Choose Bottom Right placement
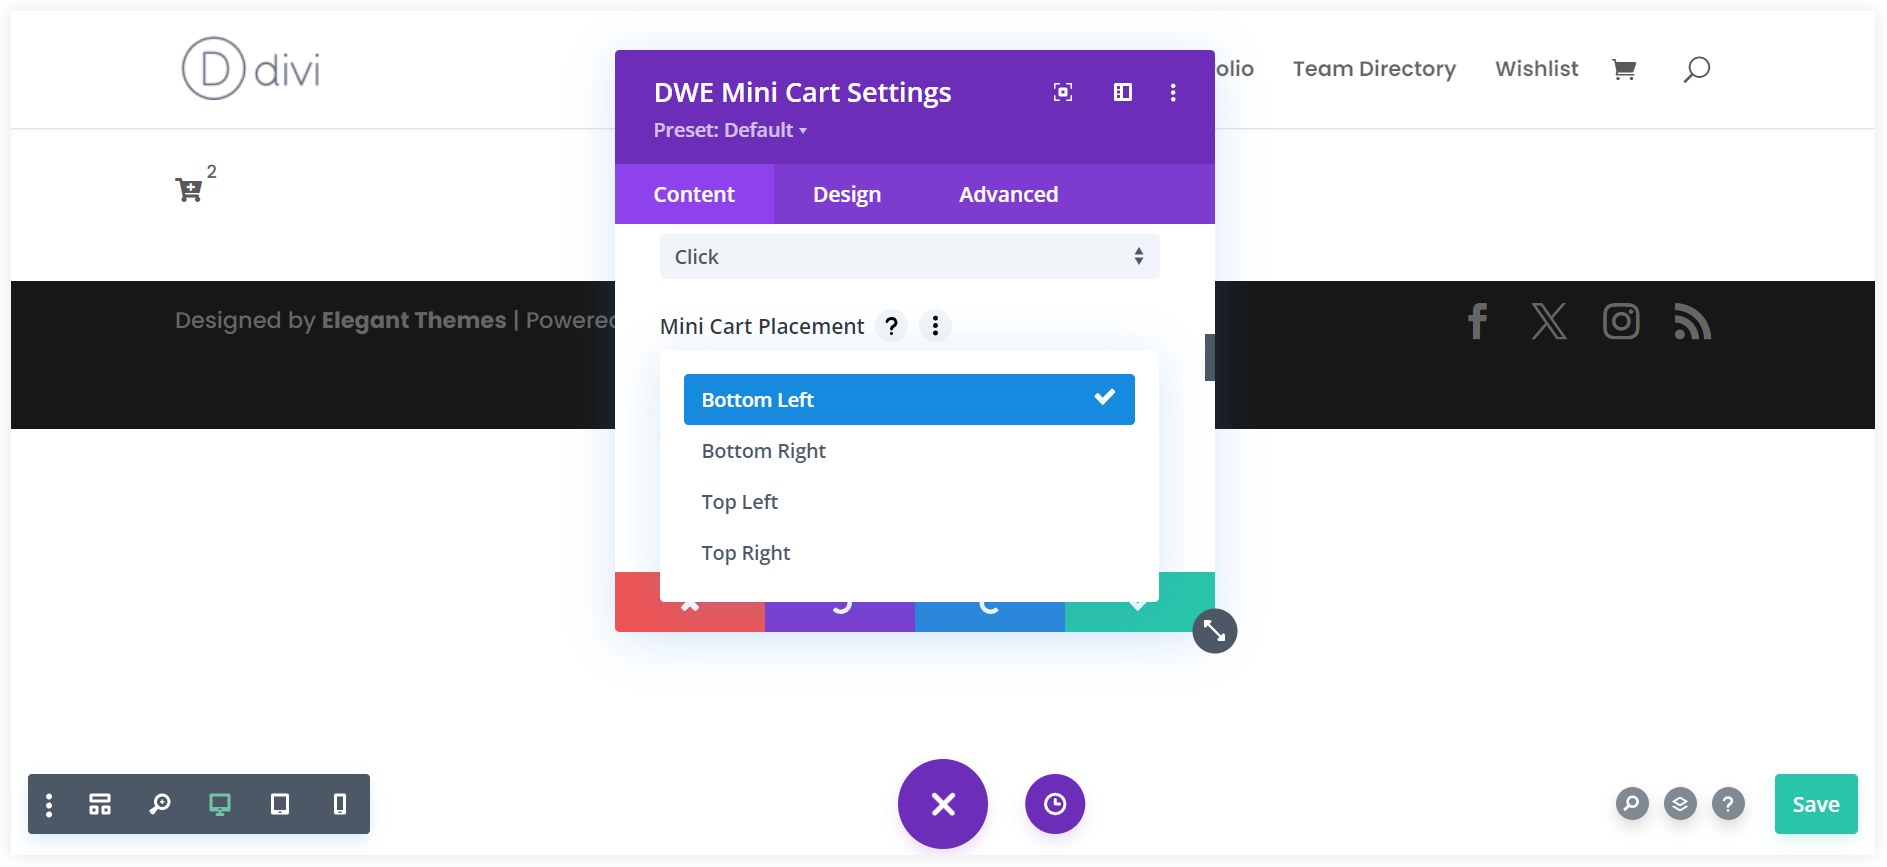Image resolution: width=1887 pixels, height=867 pixels. coord(909,451)
